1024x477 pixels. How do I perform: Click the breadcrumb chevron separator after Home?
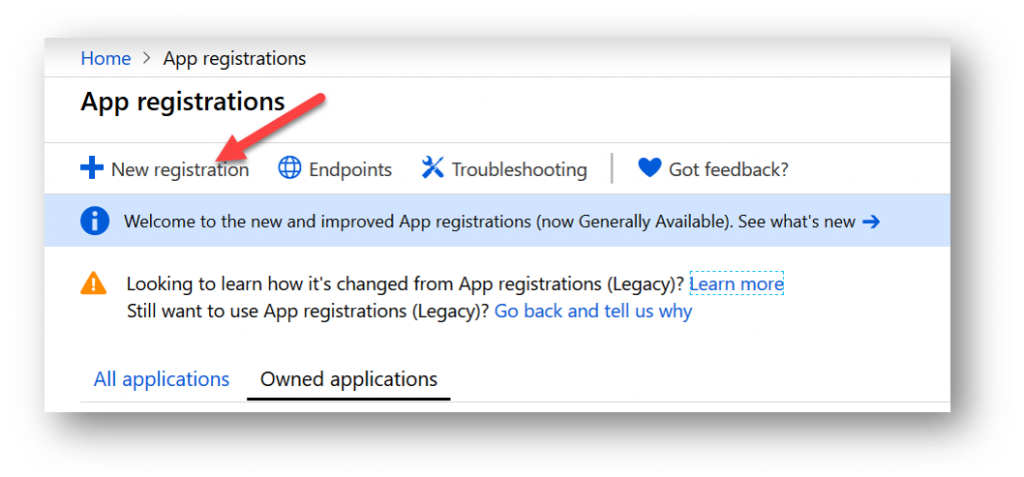pyautogui.click(x=148, y=59)
